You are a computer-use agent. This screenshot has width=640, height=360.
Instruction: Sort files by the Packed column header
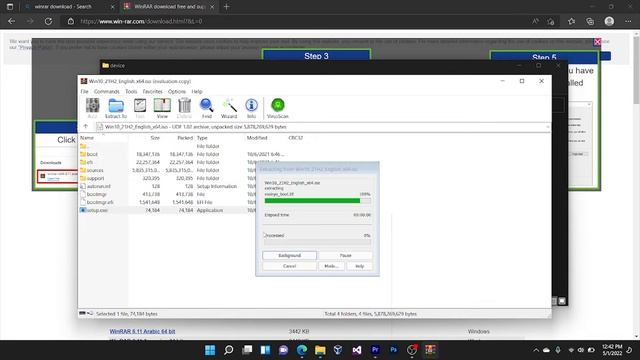pyautogui.click(x=185, y=138)
